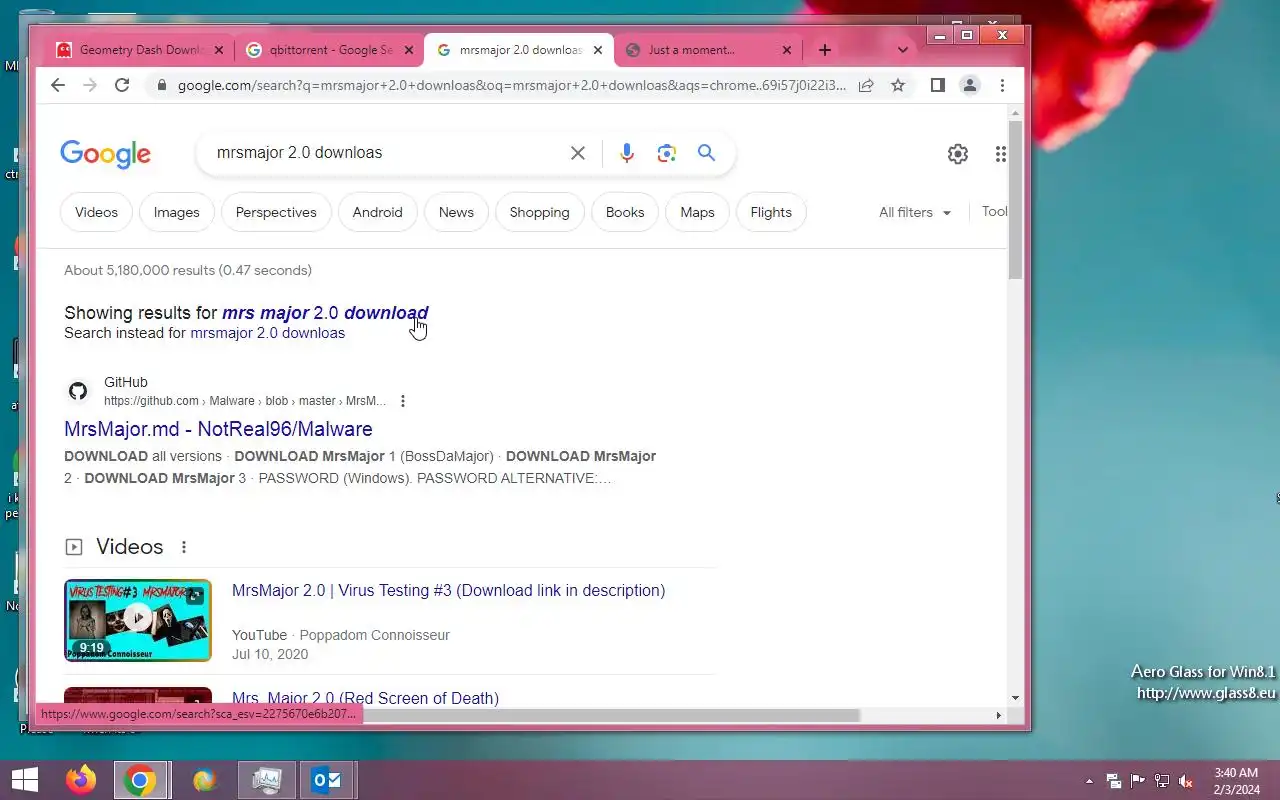Close the Just a moment tab
Viewport: 1280px width, 800px height.
(786, 50)
